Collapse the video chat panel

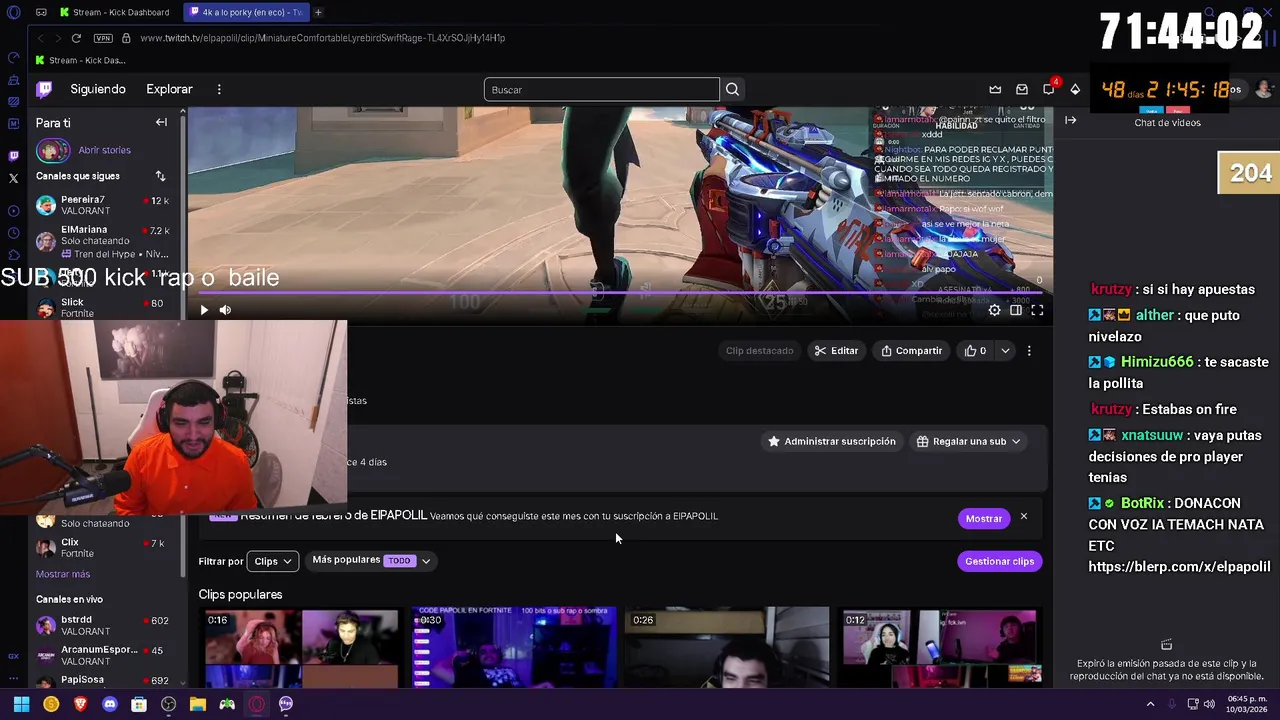tap(1070, 120)
